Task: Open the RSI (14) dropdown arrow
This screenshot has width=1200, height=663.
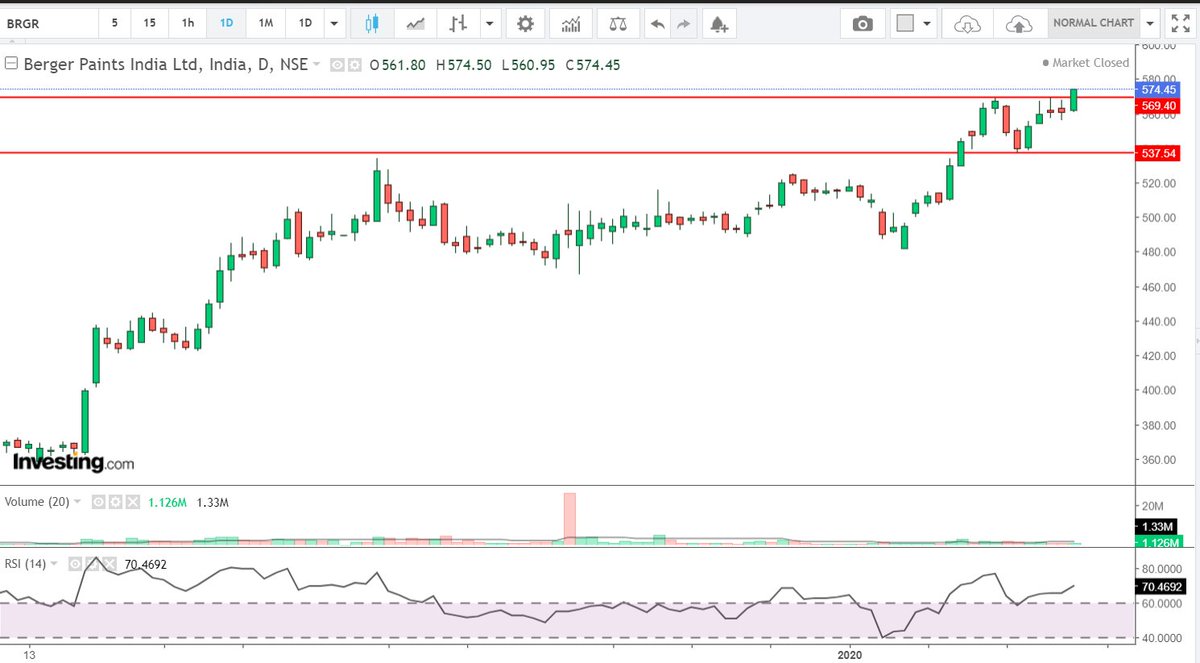Action: pyautogui.click(x=53, y=564)
